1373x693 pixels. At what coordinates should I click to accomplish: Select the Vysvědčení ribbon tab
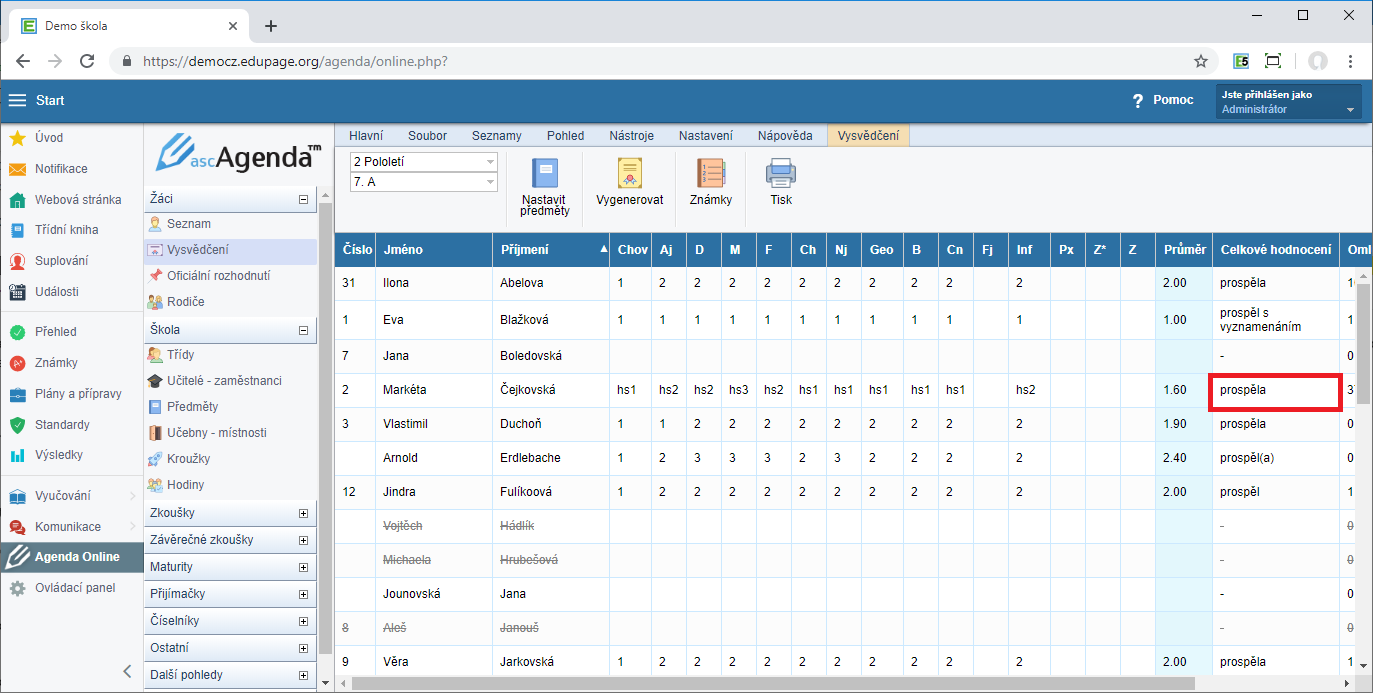868,136
